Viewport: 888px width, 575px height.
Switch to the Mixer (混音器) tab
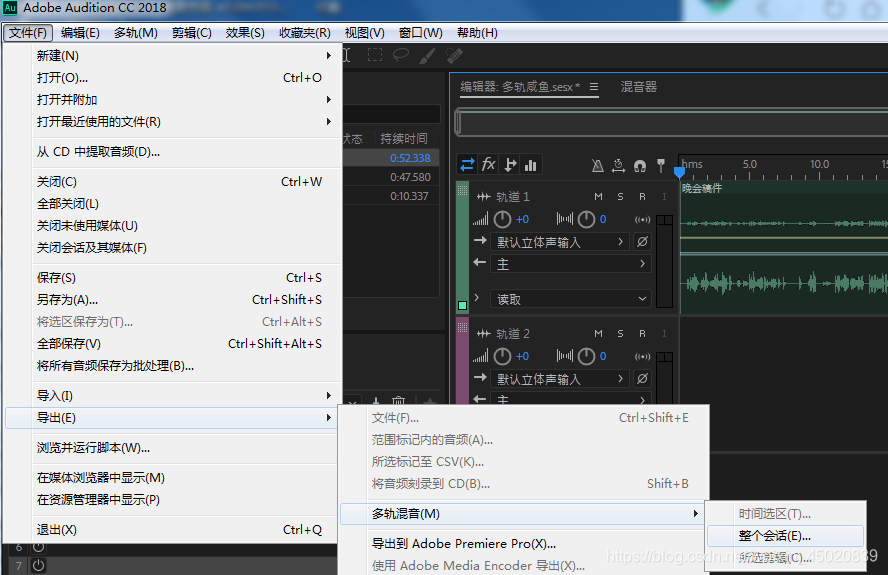[x=638, y=87]
